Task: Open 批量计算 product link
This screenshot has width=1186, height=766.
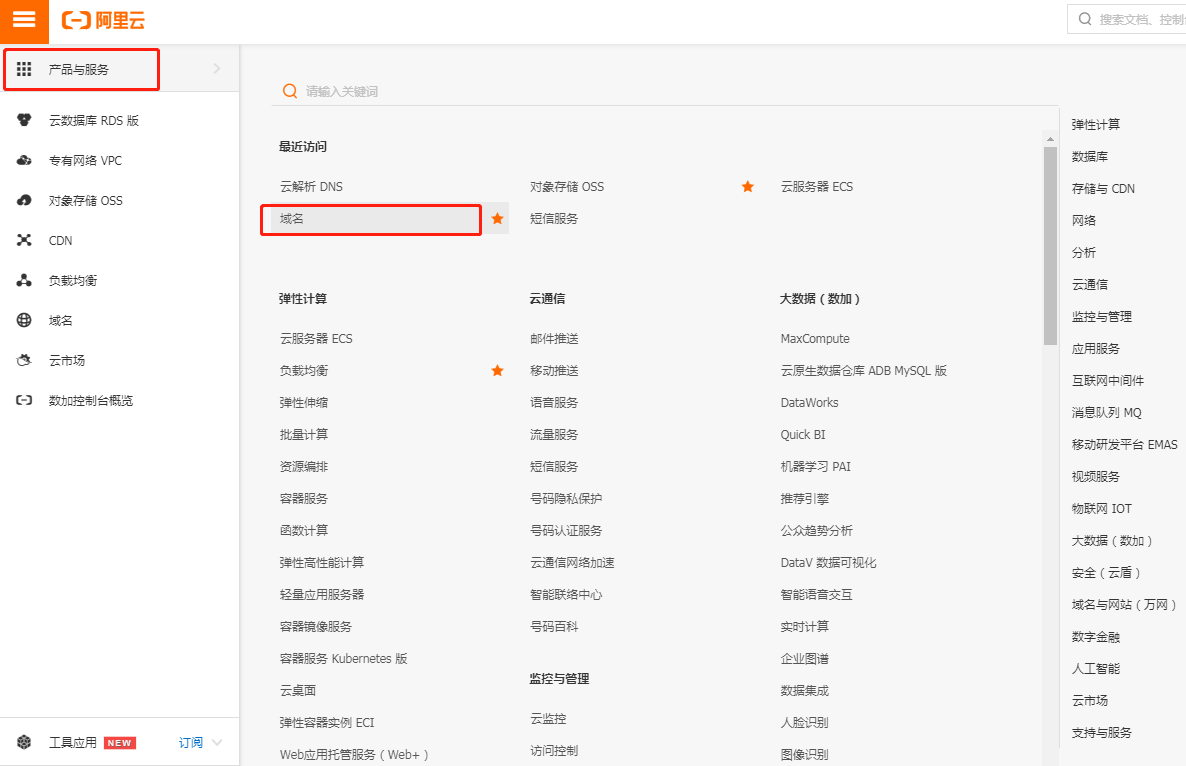Action: pyautogui.click(x=303, y=434)
